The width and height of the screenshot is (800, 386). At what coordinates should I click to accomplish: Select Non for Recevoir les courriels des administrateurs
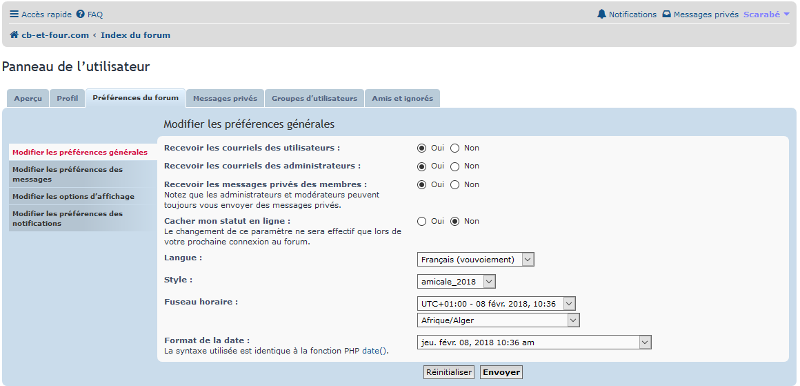point(455,166)
